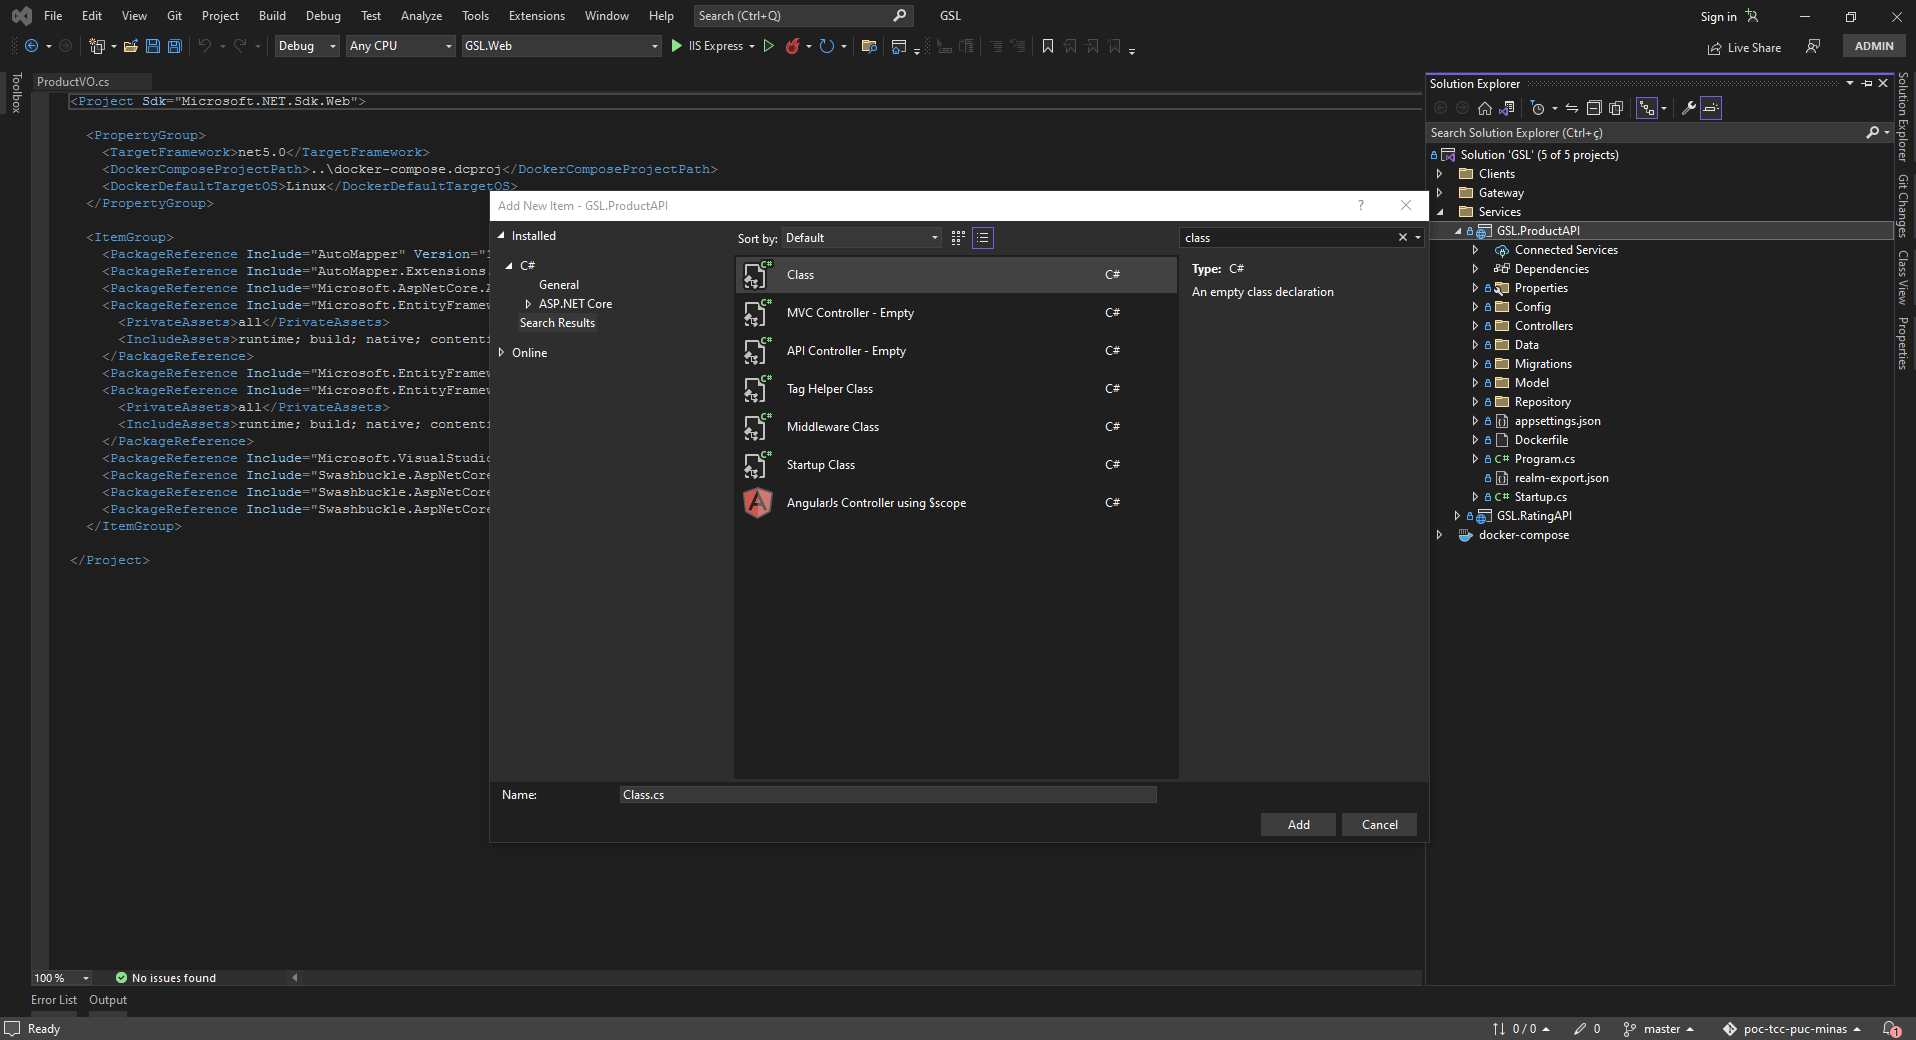Open the Build menu

pos(271,16)
